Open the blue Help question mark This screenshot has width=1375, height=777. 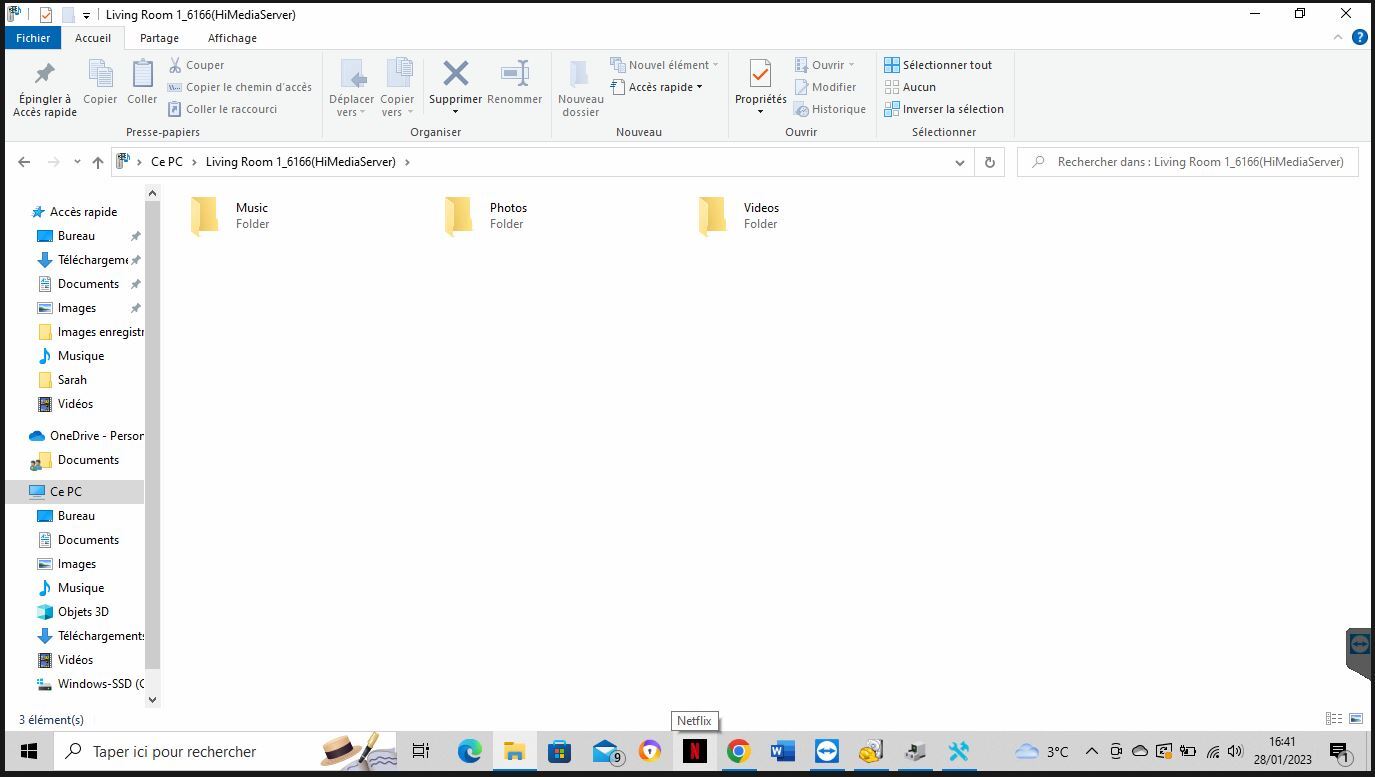coord(1360,38)
